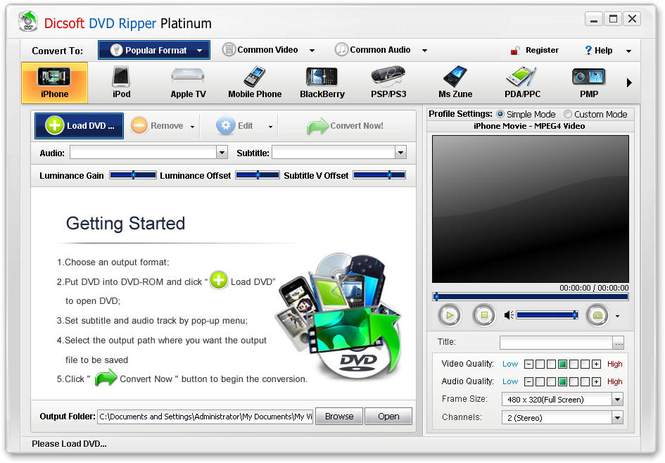Select the Ms Zune device profile
The height and width of the screenshot is (463, 665).
coord(455,83)
